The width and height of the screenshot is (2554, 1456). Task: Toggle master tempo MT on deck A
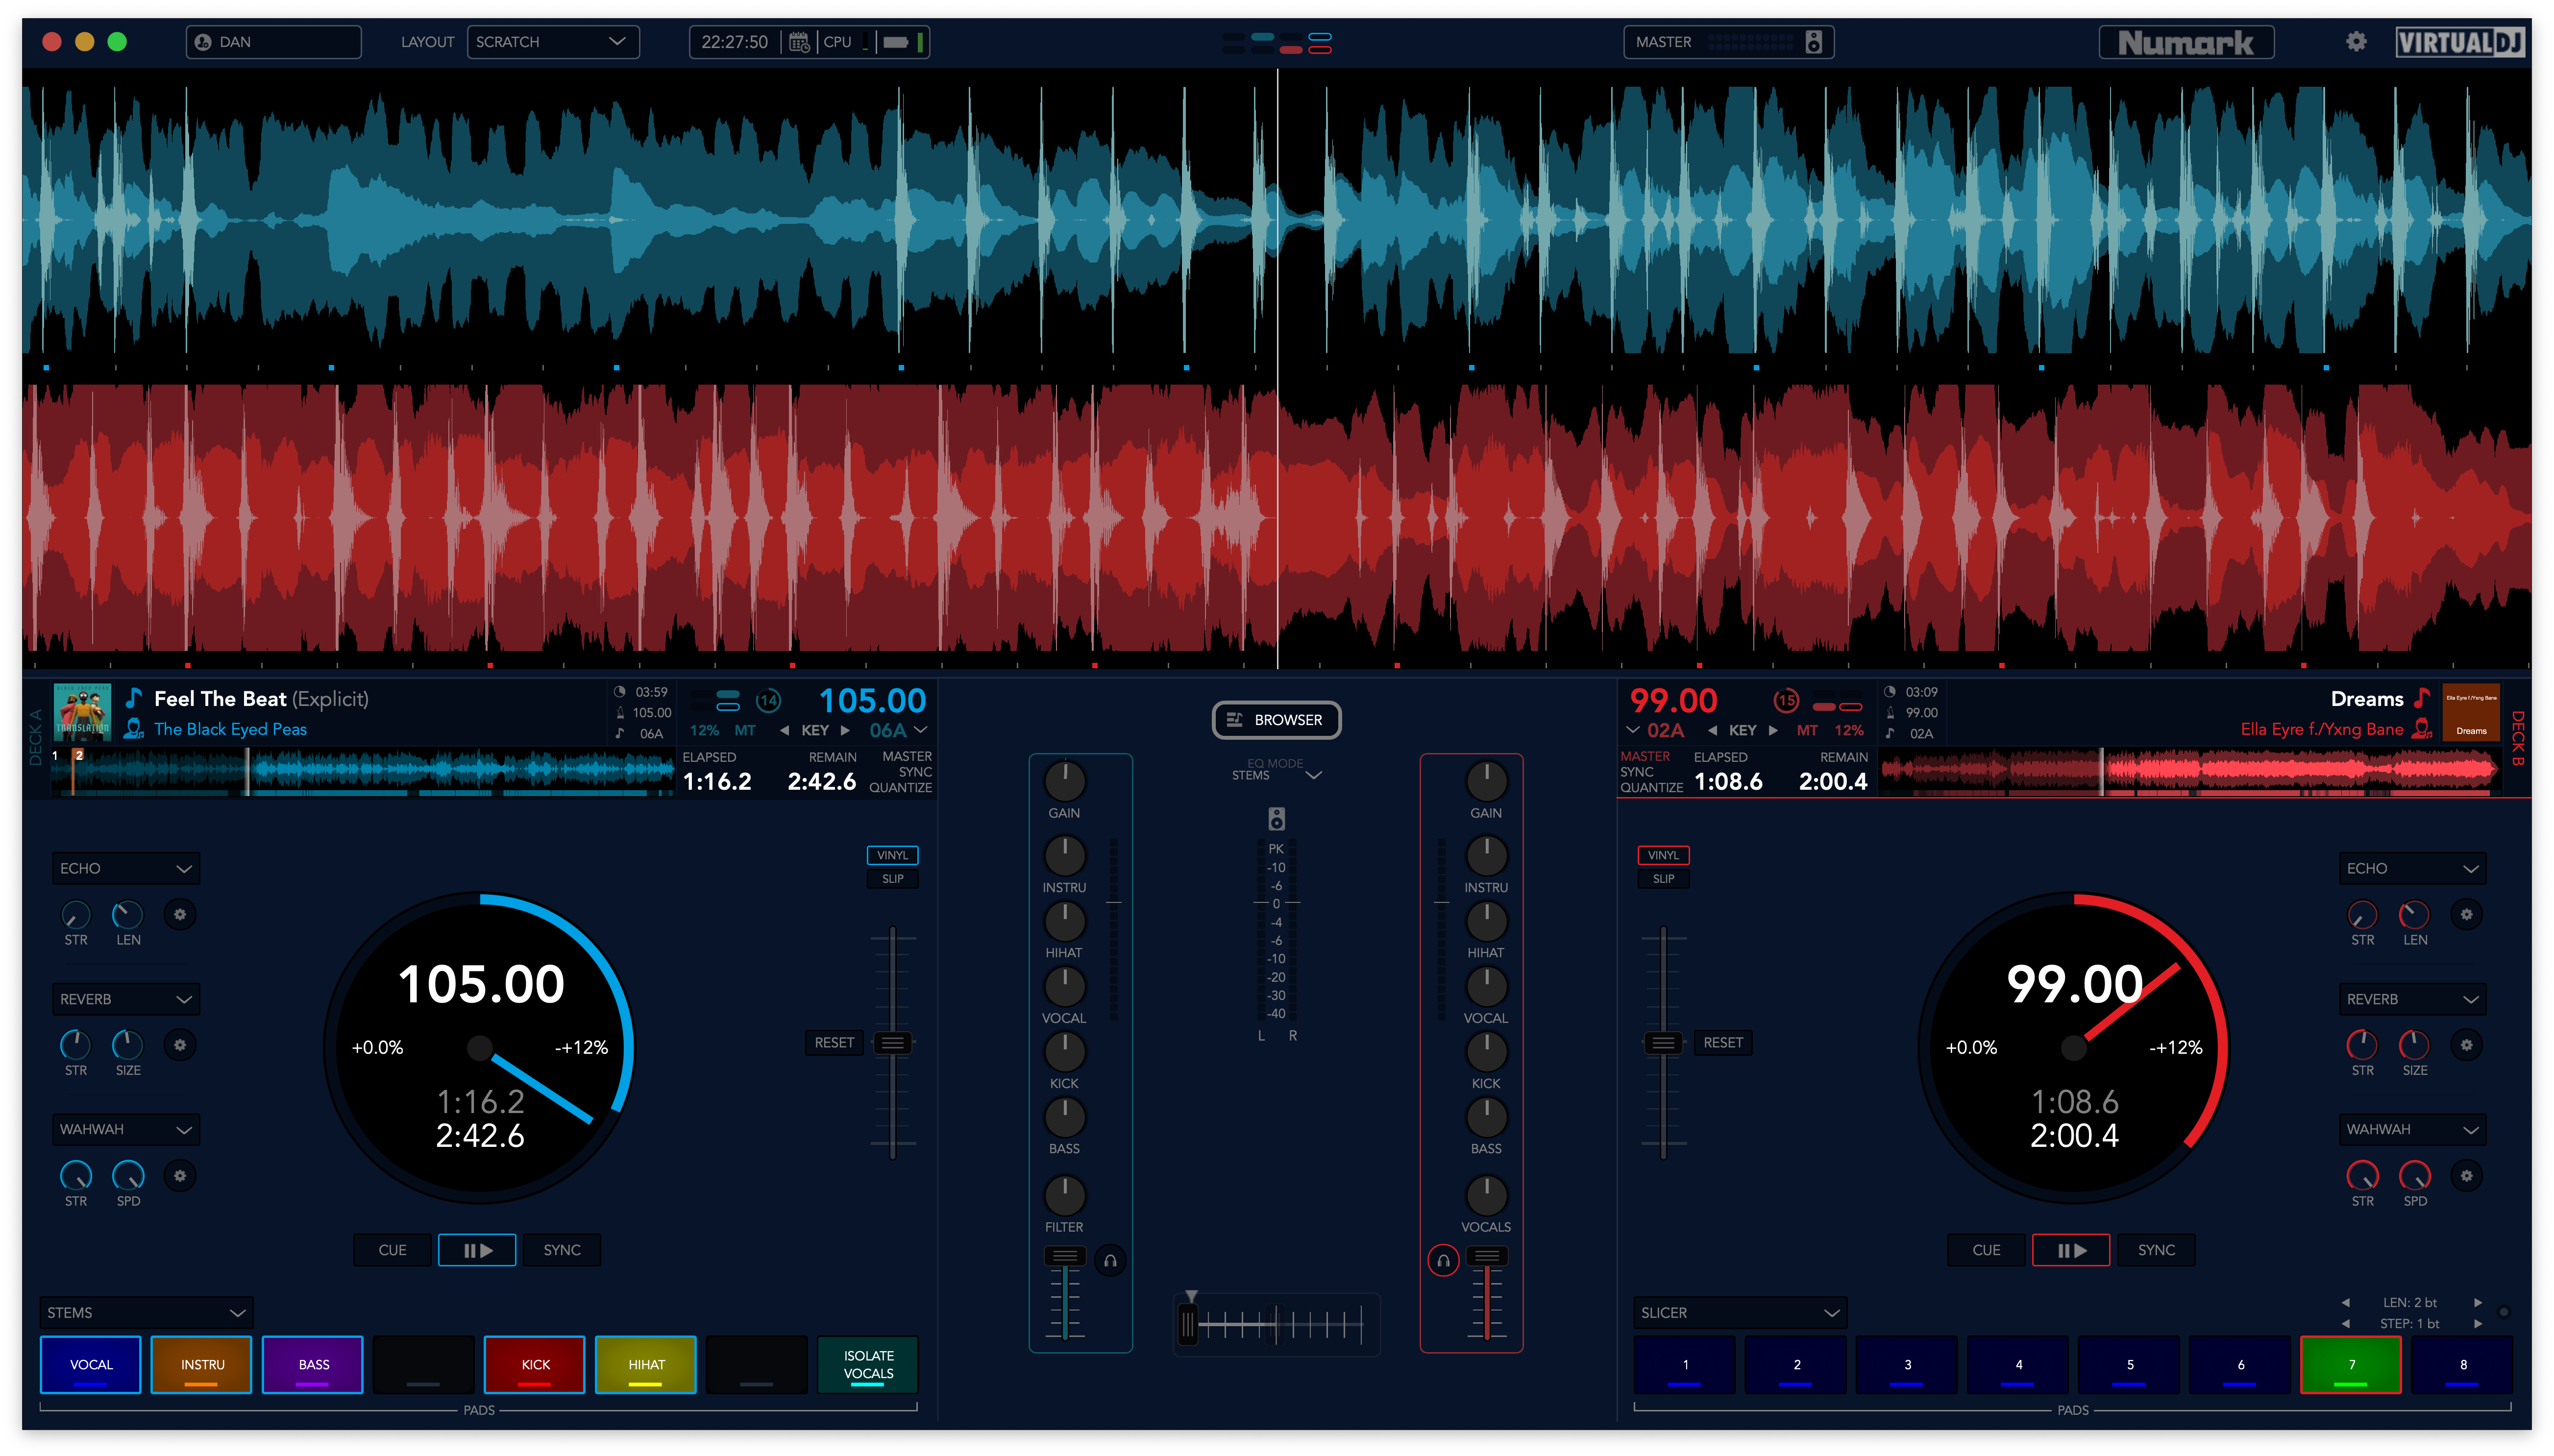745,731
